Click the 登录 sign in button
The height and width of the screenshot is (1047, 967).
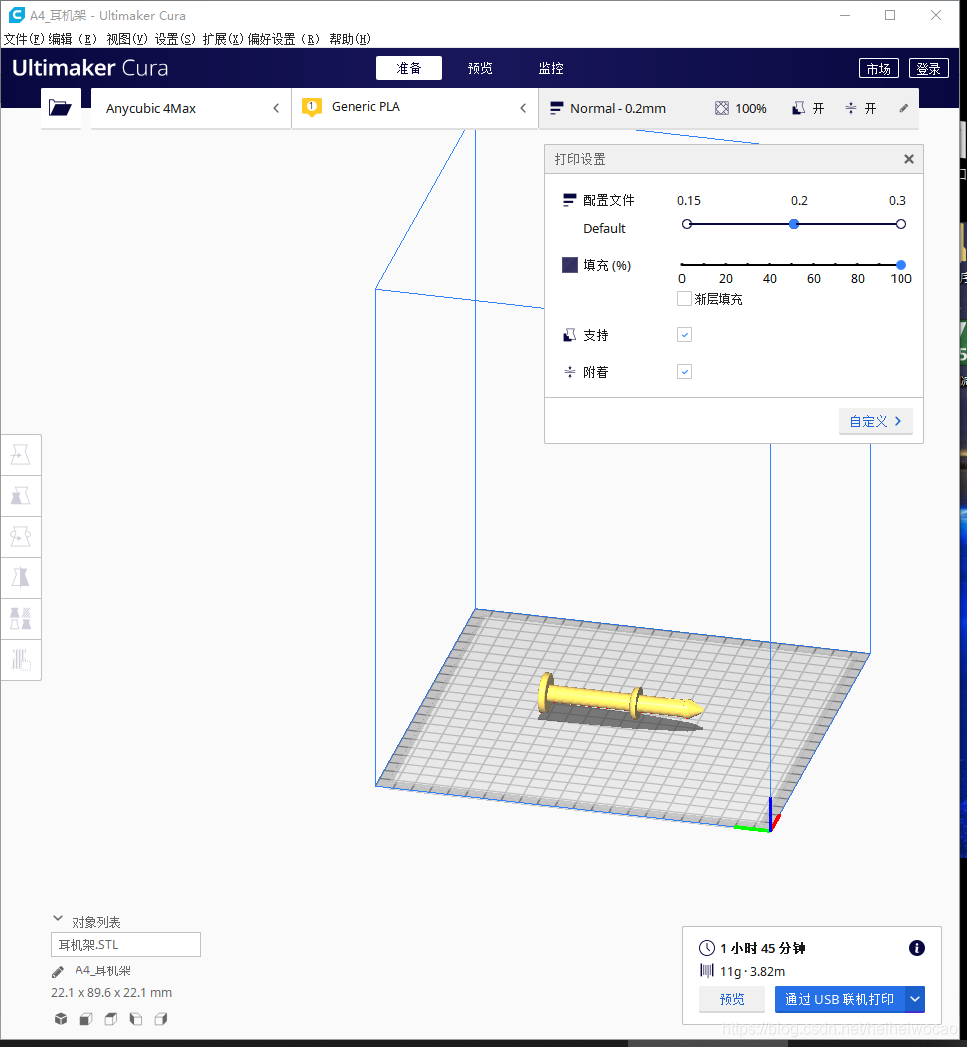tap(928, 68)
